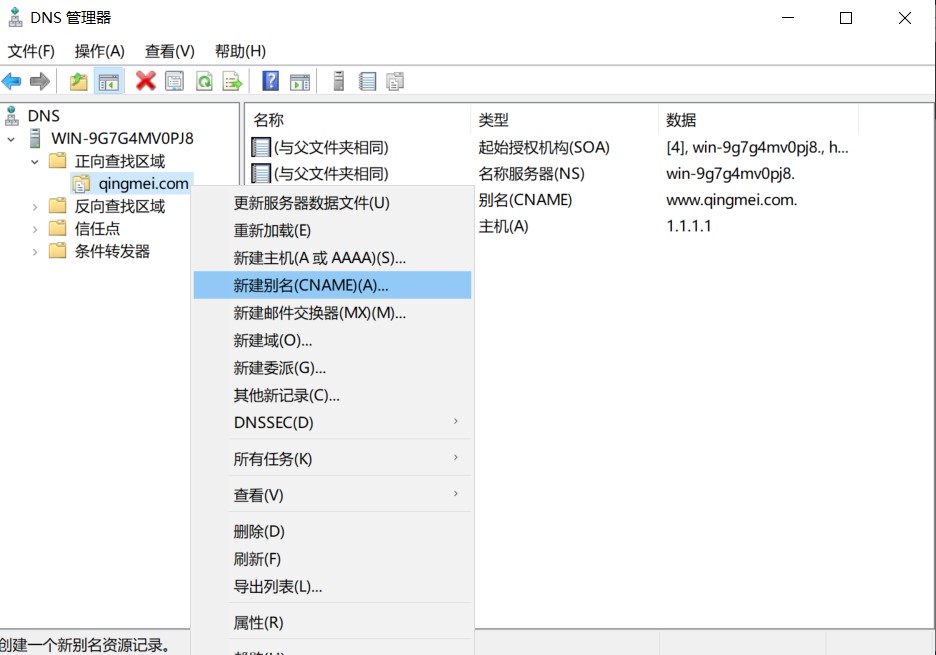Image resolution: width=936 pixels, height=655 pixels.
Task: Select 重新加载(E) in context menu
Action: [332, 230]
